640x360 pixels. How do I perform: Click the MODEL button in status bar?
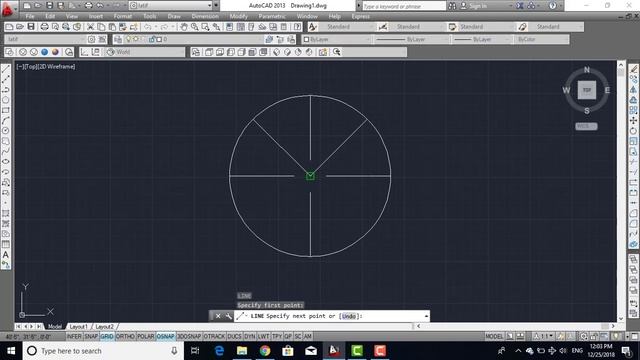(x=494, y=336)
